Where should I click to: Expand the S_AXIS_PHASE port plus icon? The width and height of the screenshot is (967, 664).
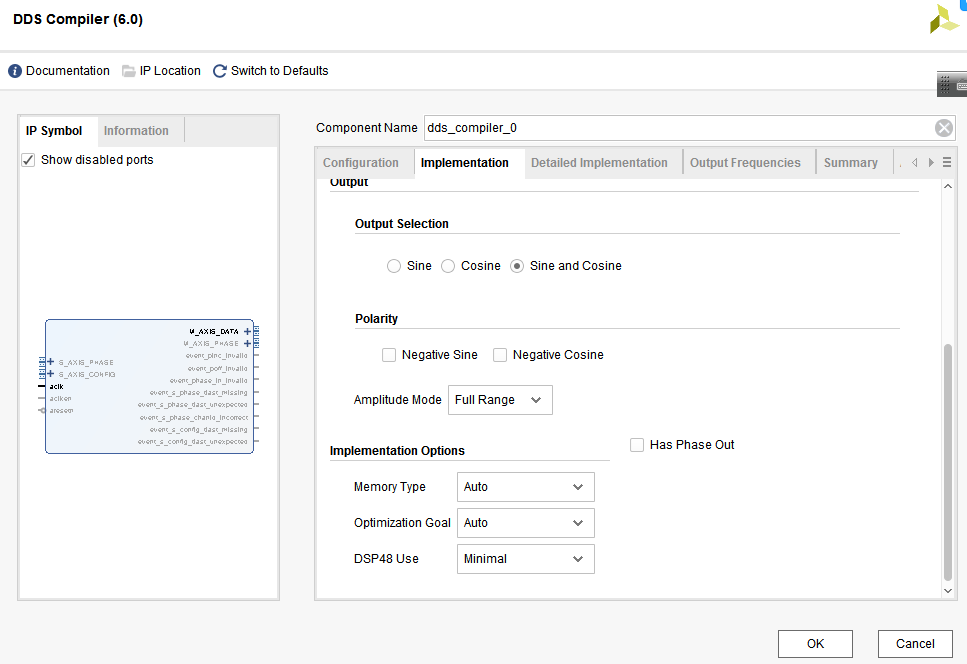point(51,362)
